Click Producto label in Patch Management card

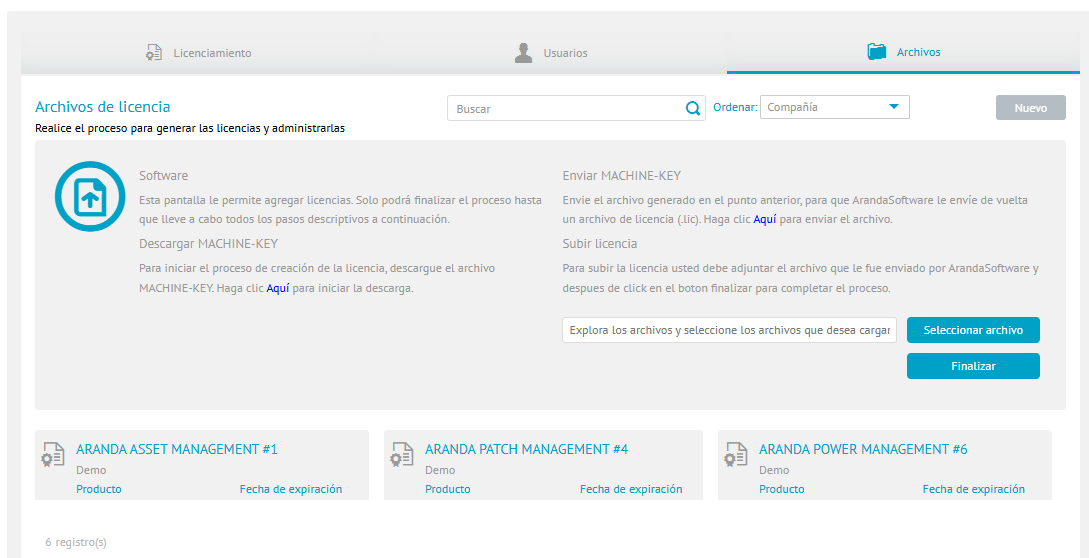coord(448,489)
